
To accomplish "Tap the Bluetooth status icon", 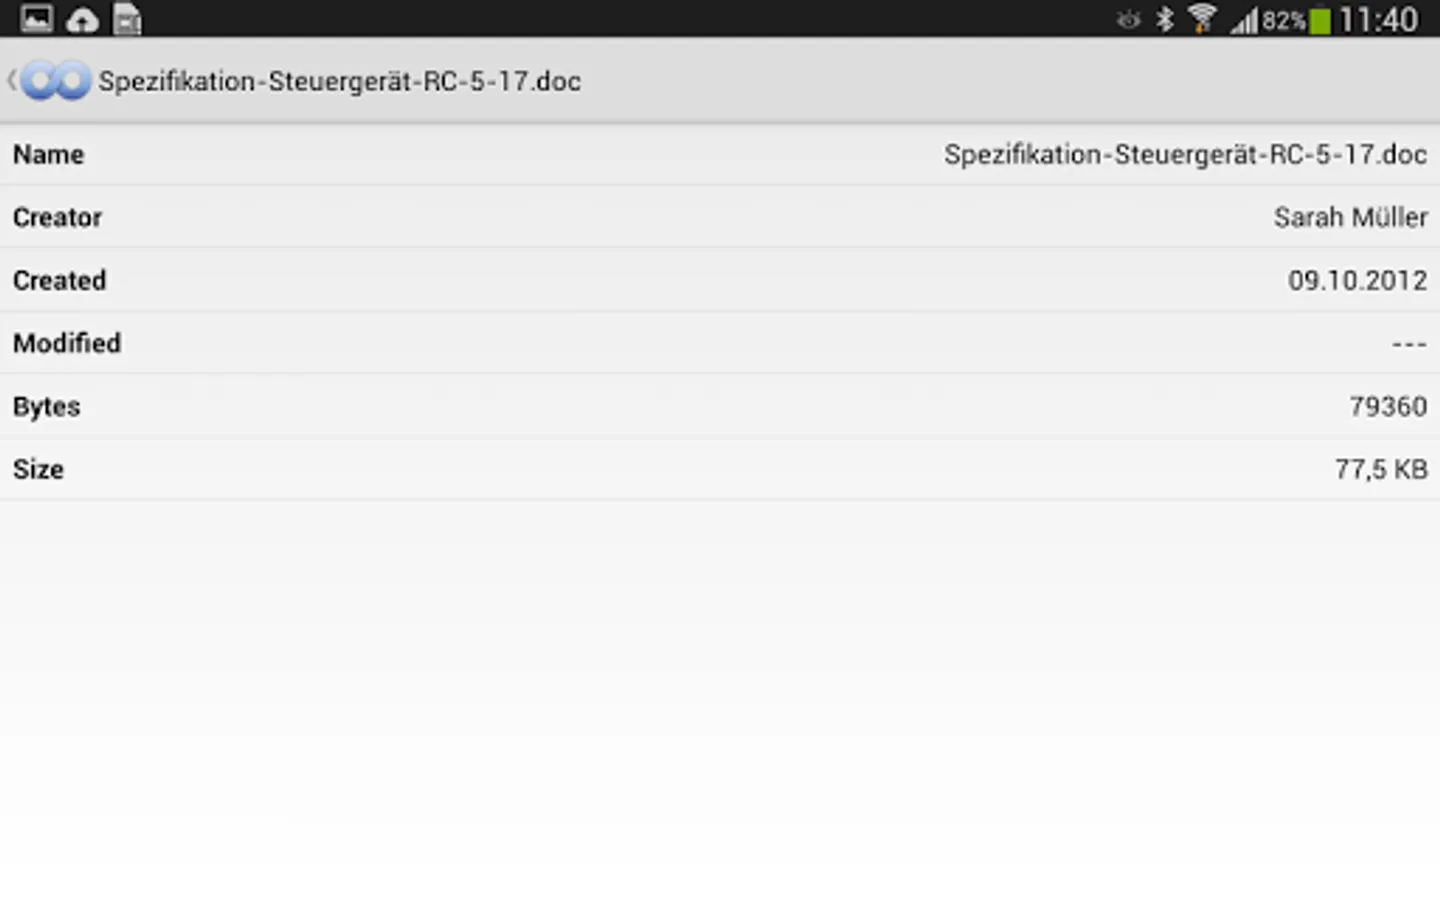I will pyautogui.click(x=1165, y=19).
